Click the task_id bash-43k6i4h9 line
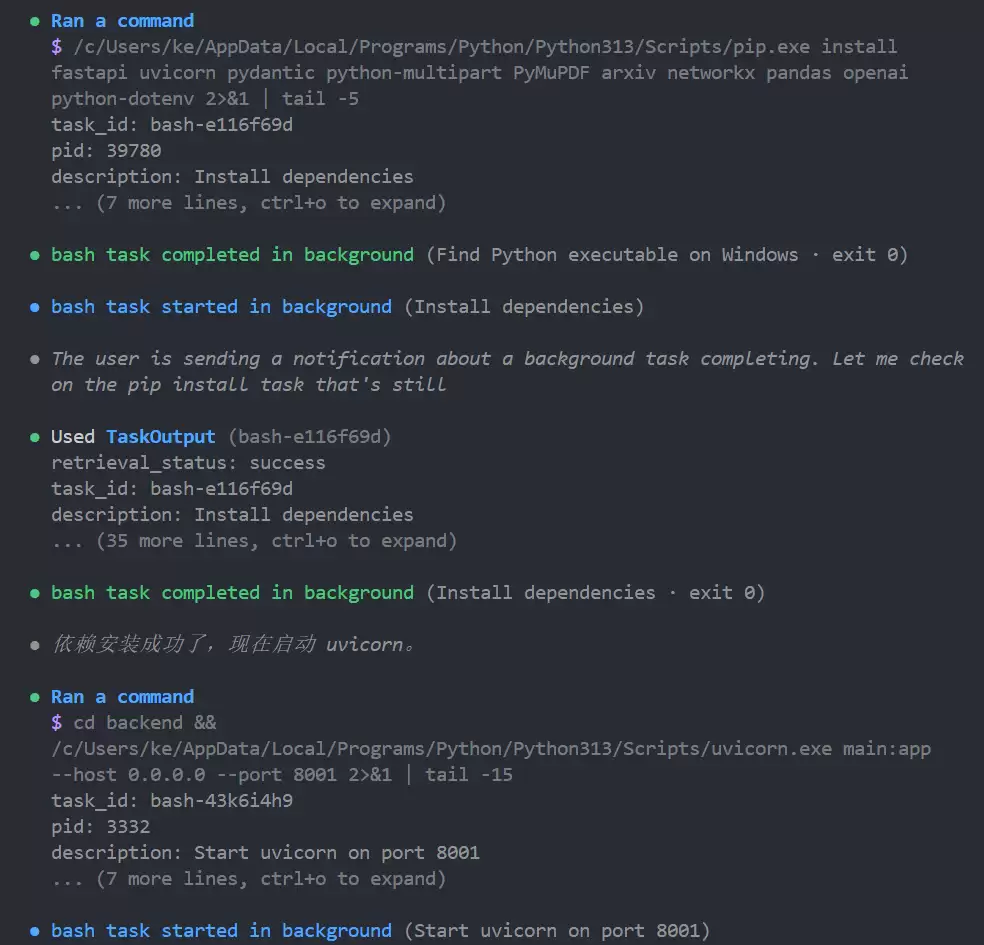Viewport: 984px width, 945px height. (172, 801)
